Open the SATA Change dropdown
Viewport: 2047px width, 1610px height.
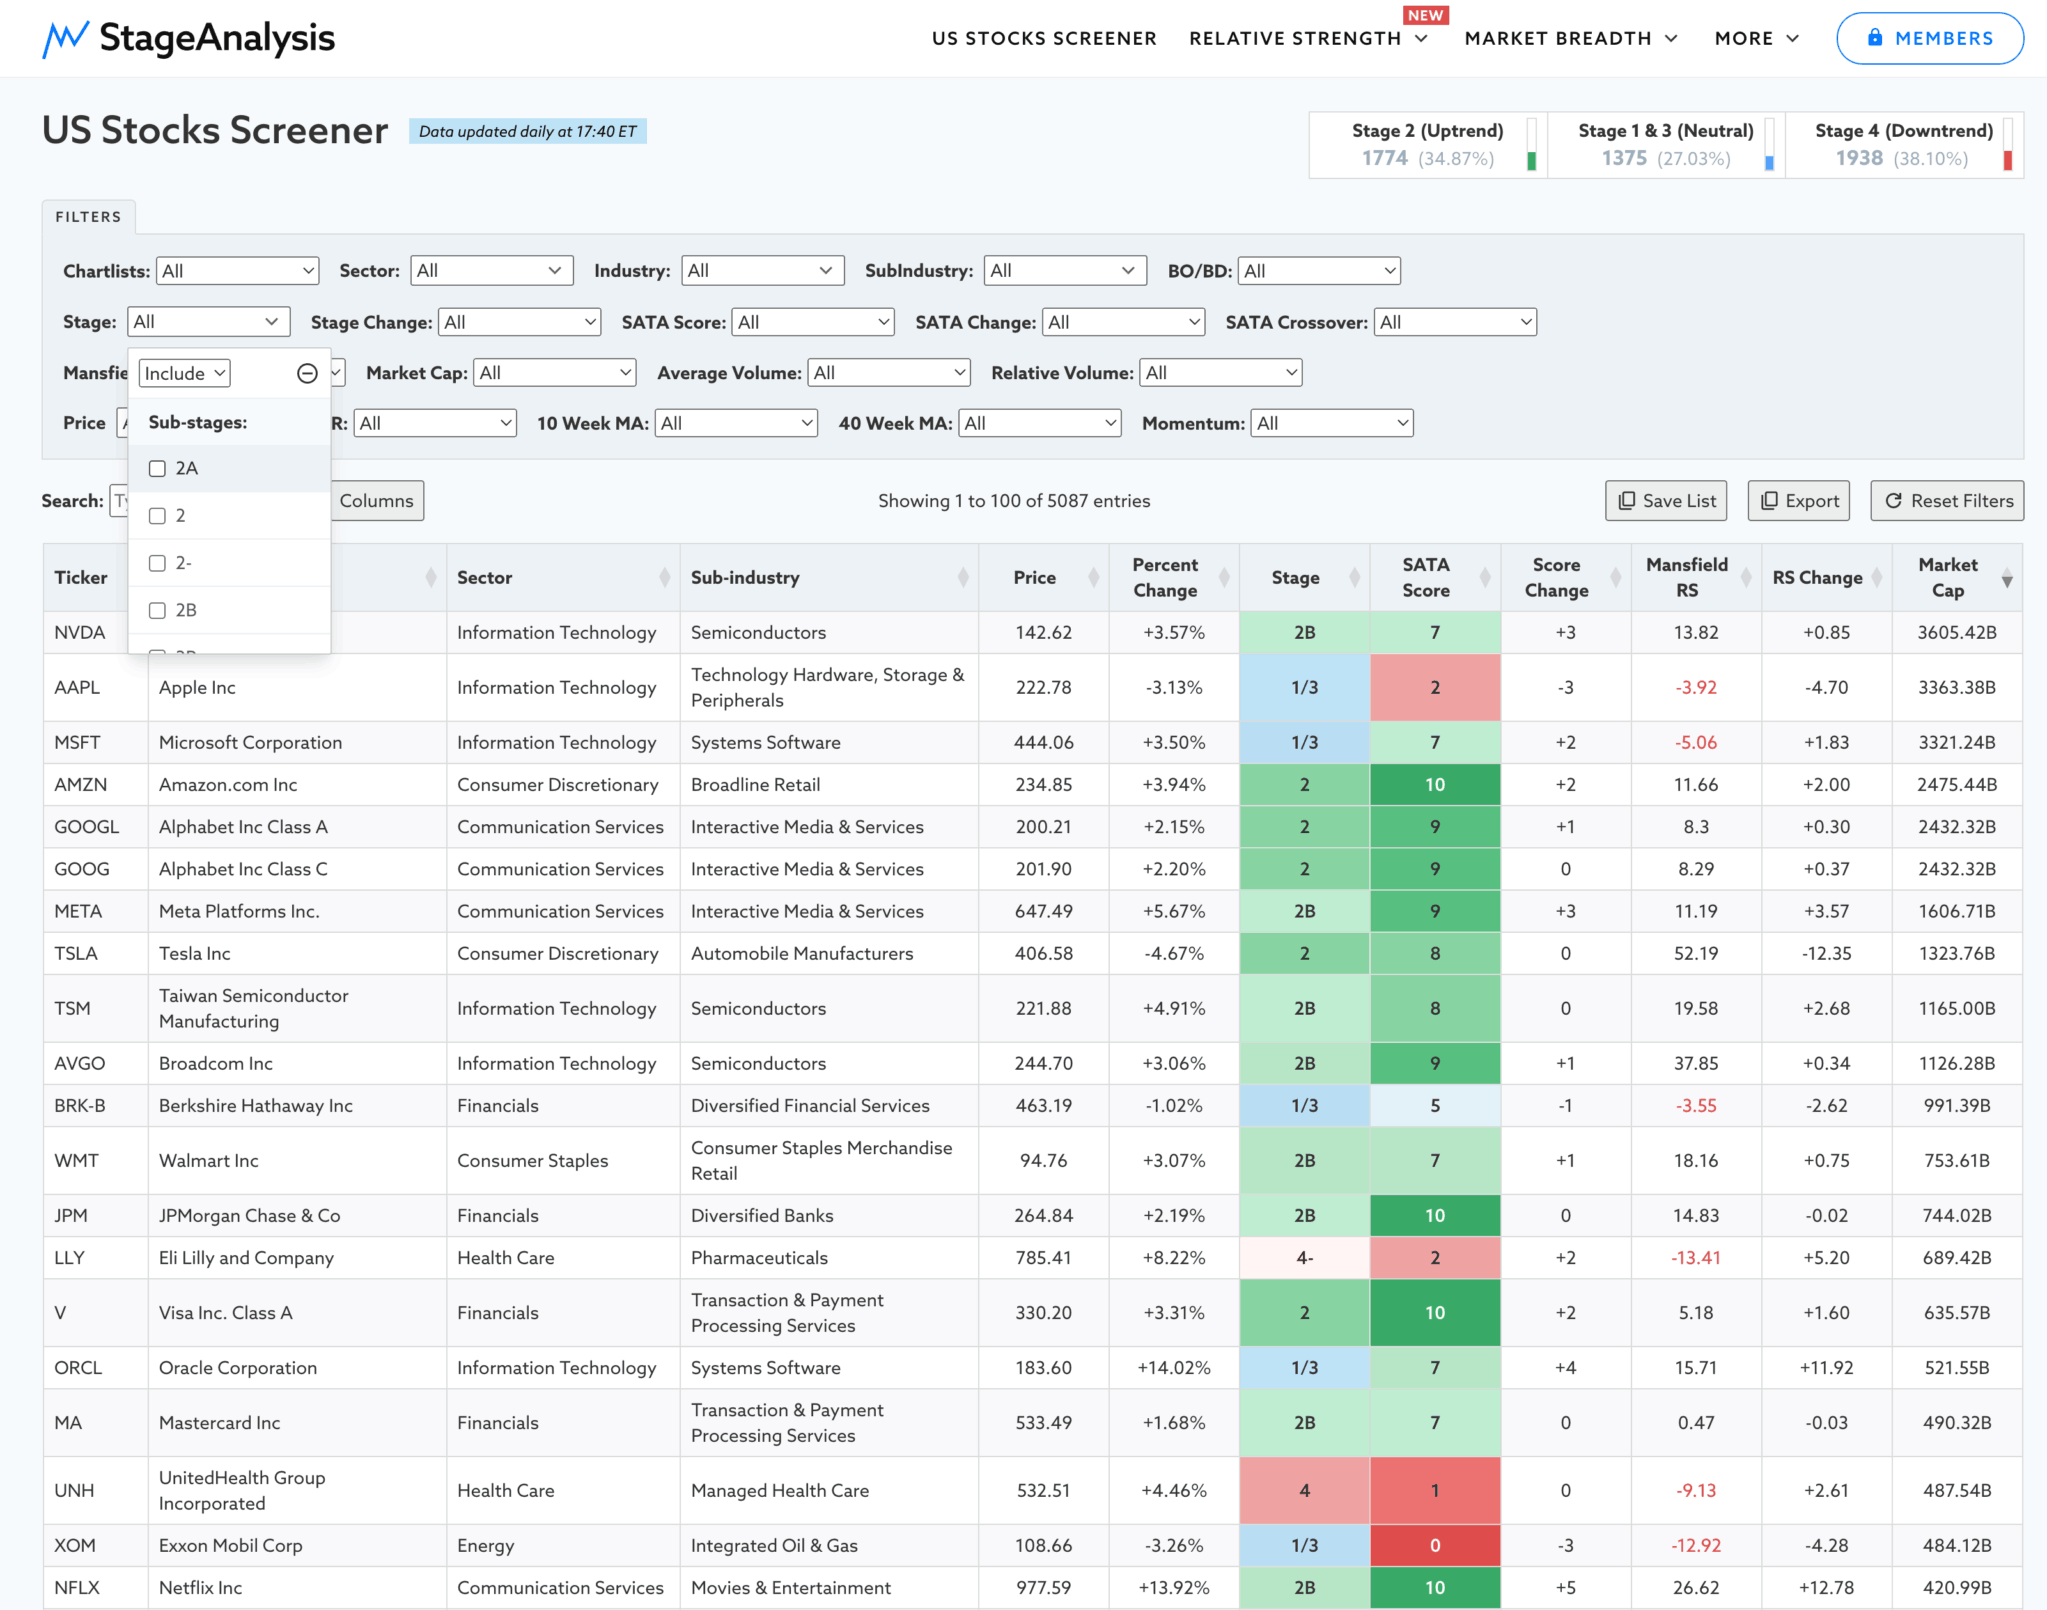(x=1123, y=322)
